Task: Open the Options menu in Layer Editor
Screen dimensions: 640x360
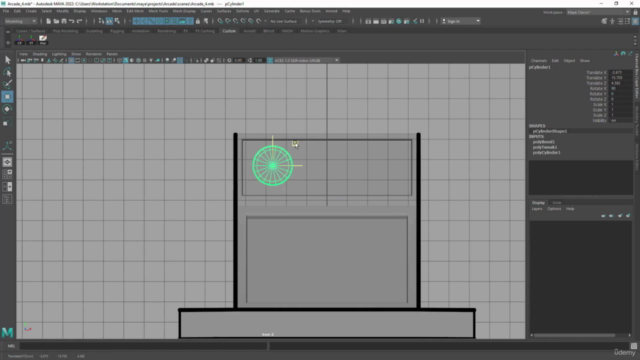Action: [x=554, y=209]
